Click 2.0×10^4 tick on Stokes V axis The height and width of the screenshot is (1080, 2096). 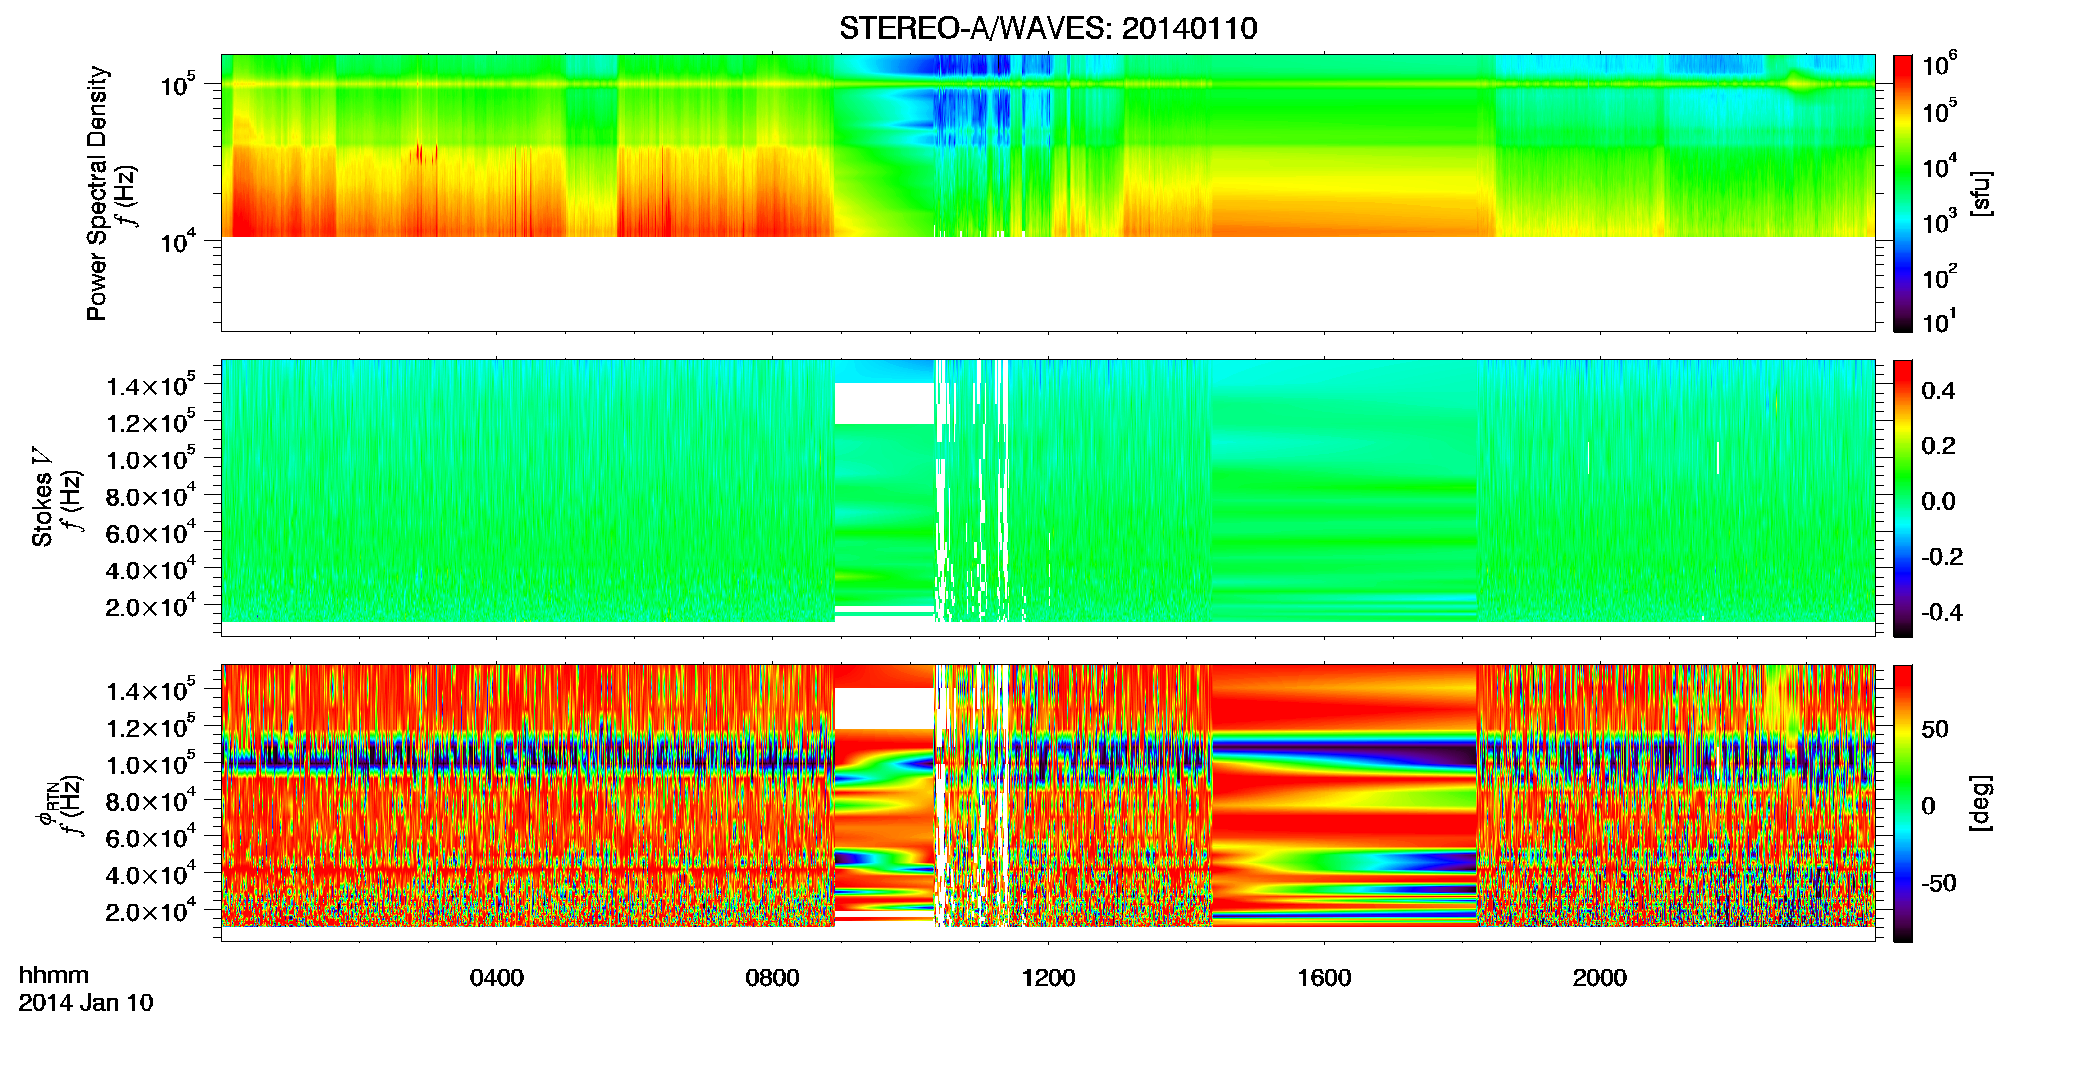coord(150,606)
